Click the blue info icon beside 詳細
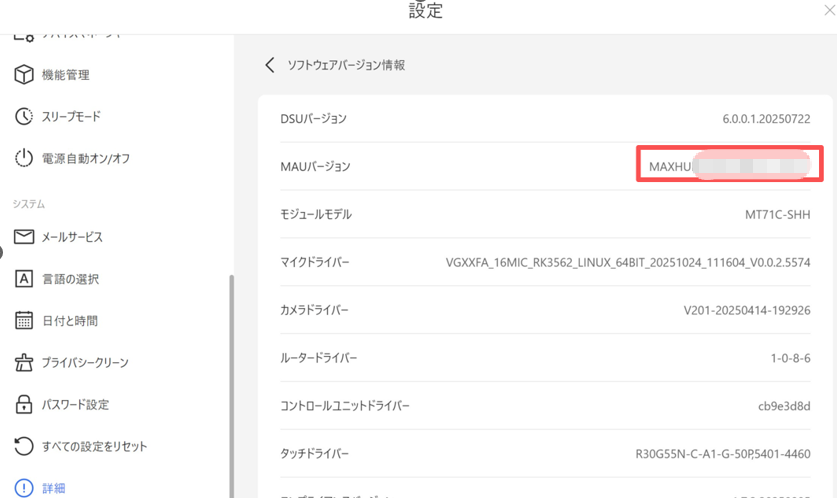 23,488
